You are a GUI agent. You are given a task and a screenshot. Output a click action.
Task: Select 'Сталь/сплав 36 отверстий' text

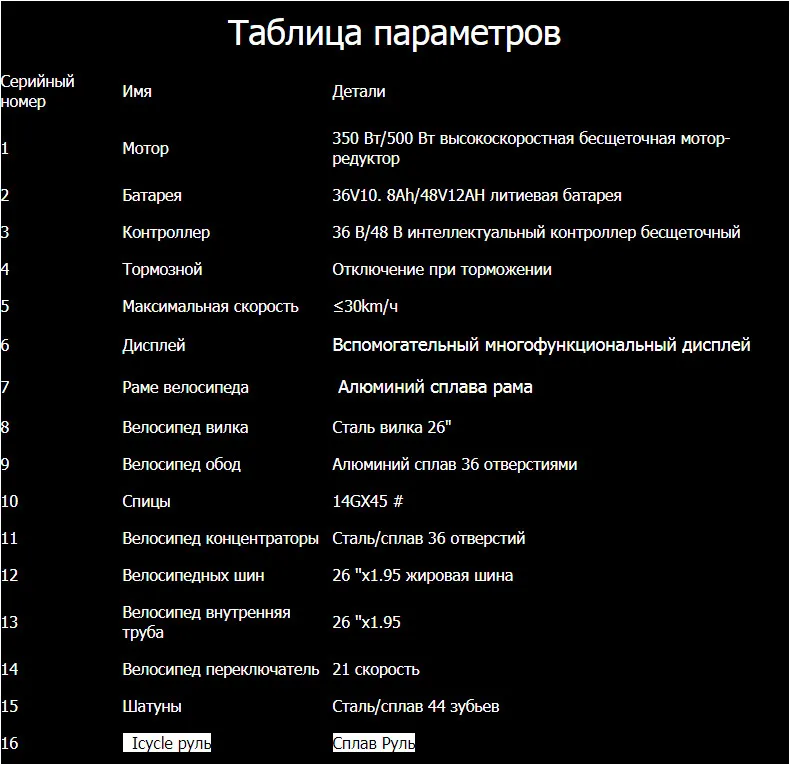(x=429, y=538)
